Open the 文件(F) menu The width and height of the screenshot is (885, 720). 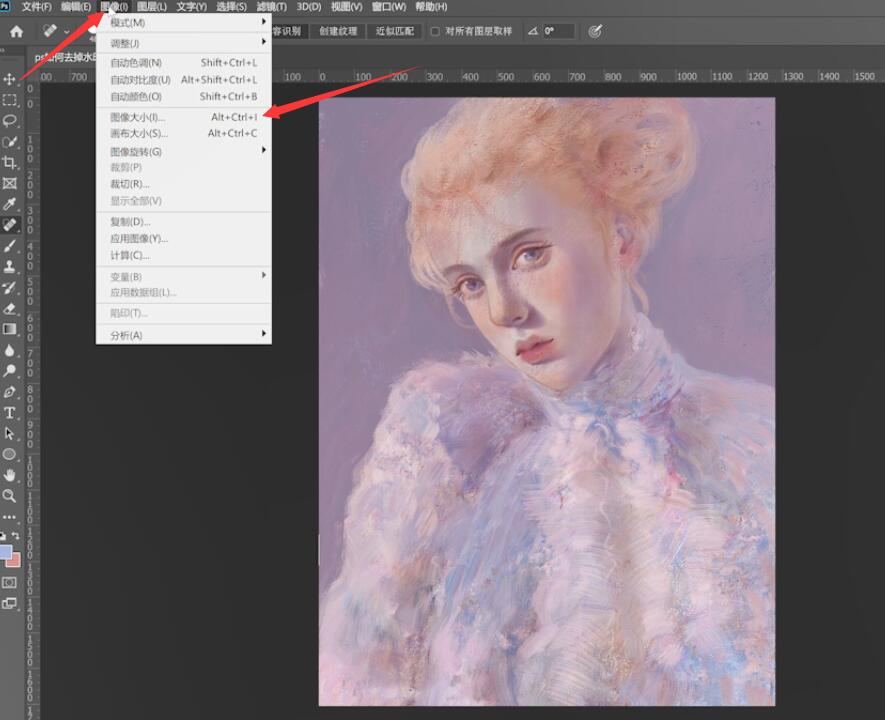pos(37,7)
